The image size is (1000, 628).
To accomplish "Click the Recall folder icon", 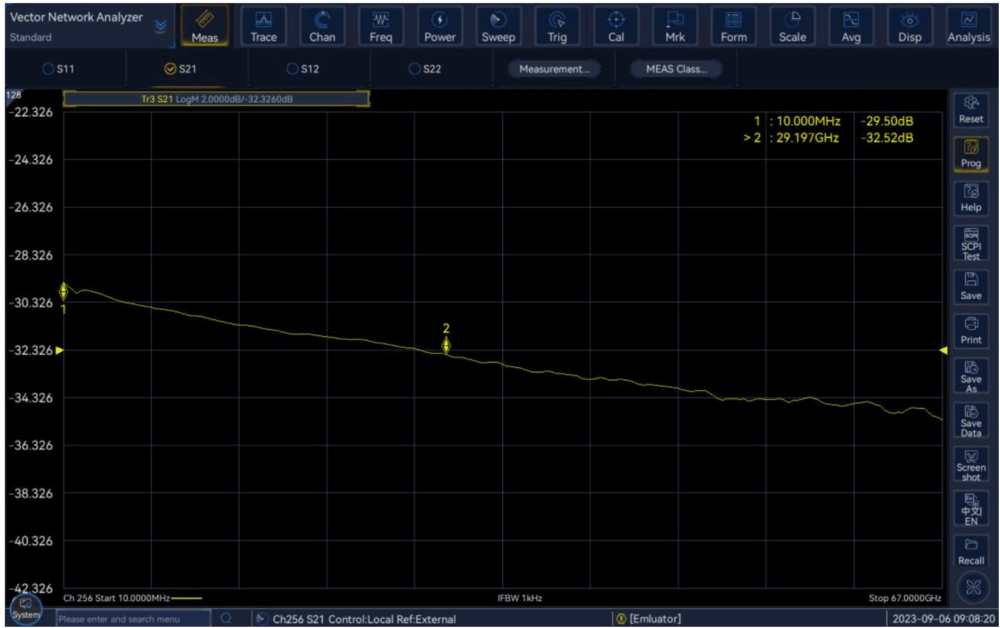I will [x=970, y=551].
